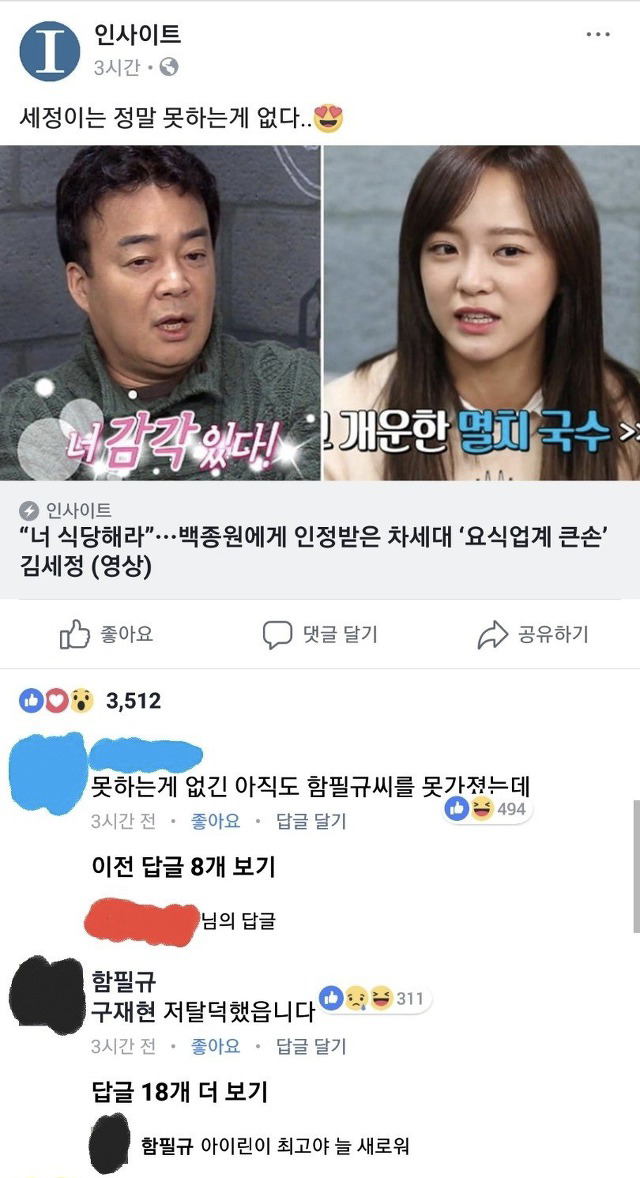Viewport: 640px width, 1178px height.
Task: Click the share arrow 공유하기 icon
Action: [x=493, y=635]
